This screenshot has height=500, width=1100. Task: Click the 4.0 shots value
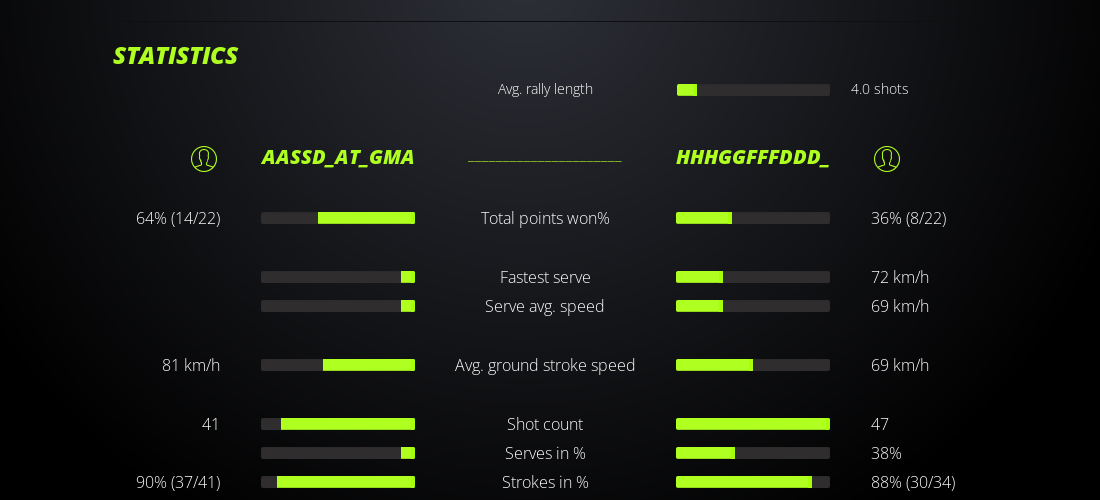(x=879, y=89)
